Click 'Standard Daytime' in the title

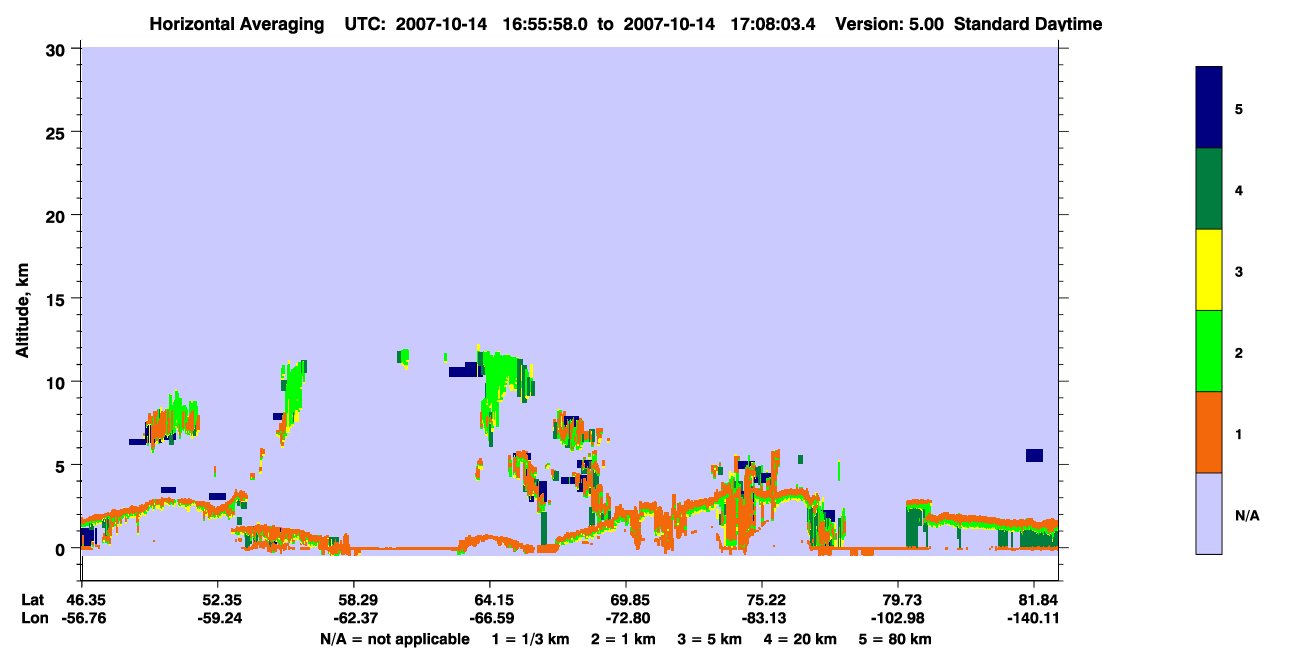pos(1028,24)
